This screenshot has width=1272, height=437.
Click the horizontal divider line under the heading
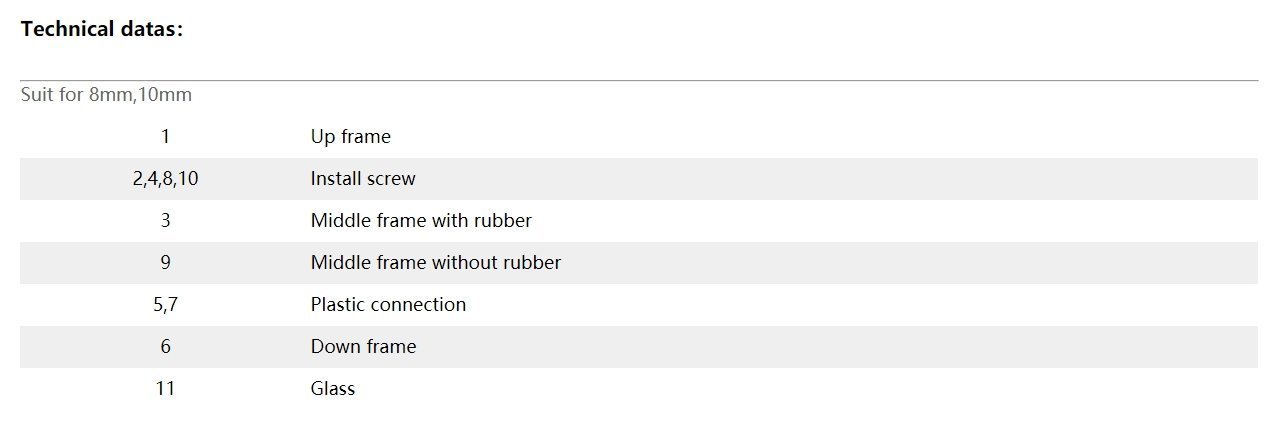pyautogui.click(x=638, y=80)
